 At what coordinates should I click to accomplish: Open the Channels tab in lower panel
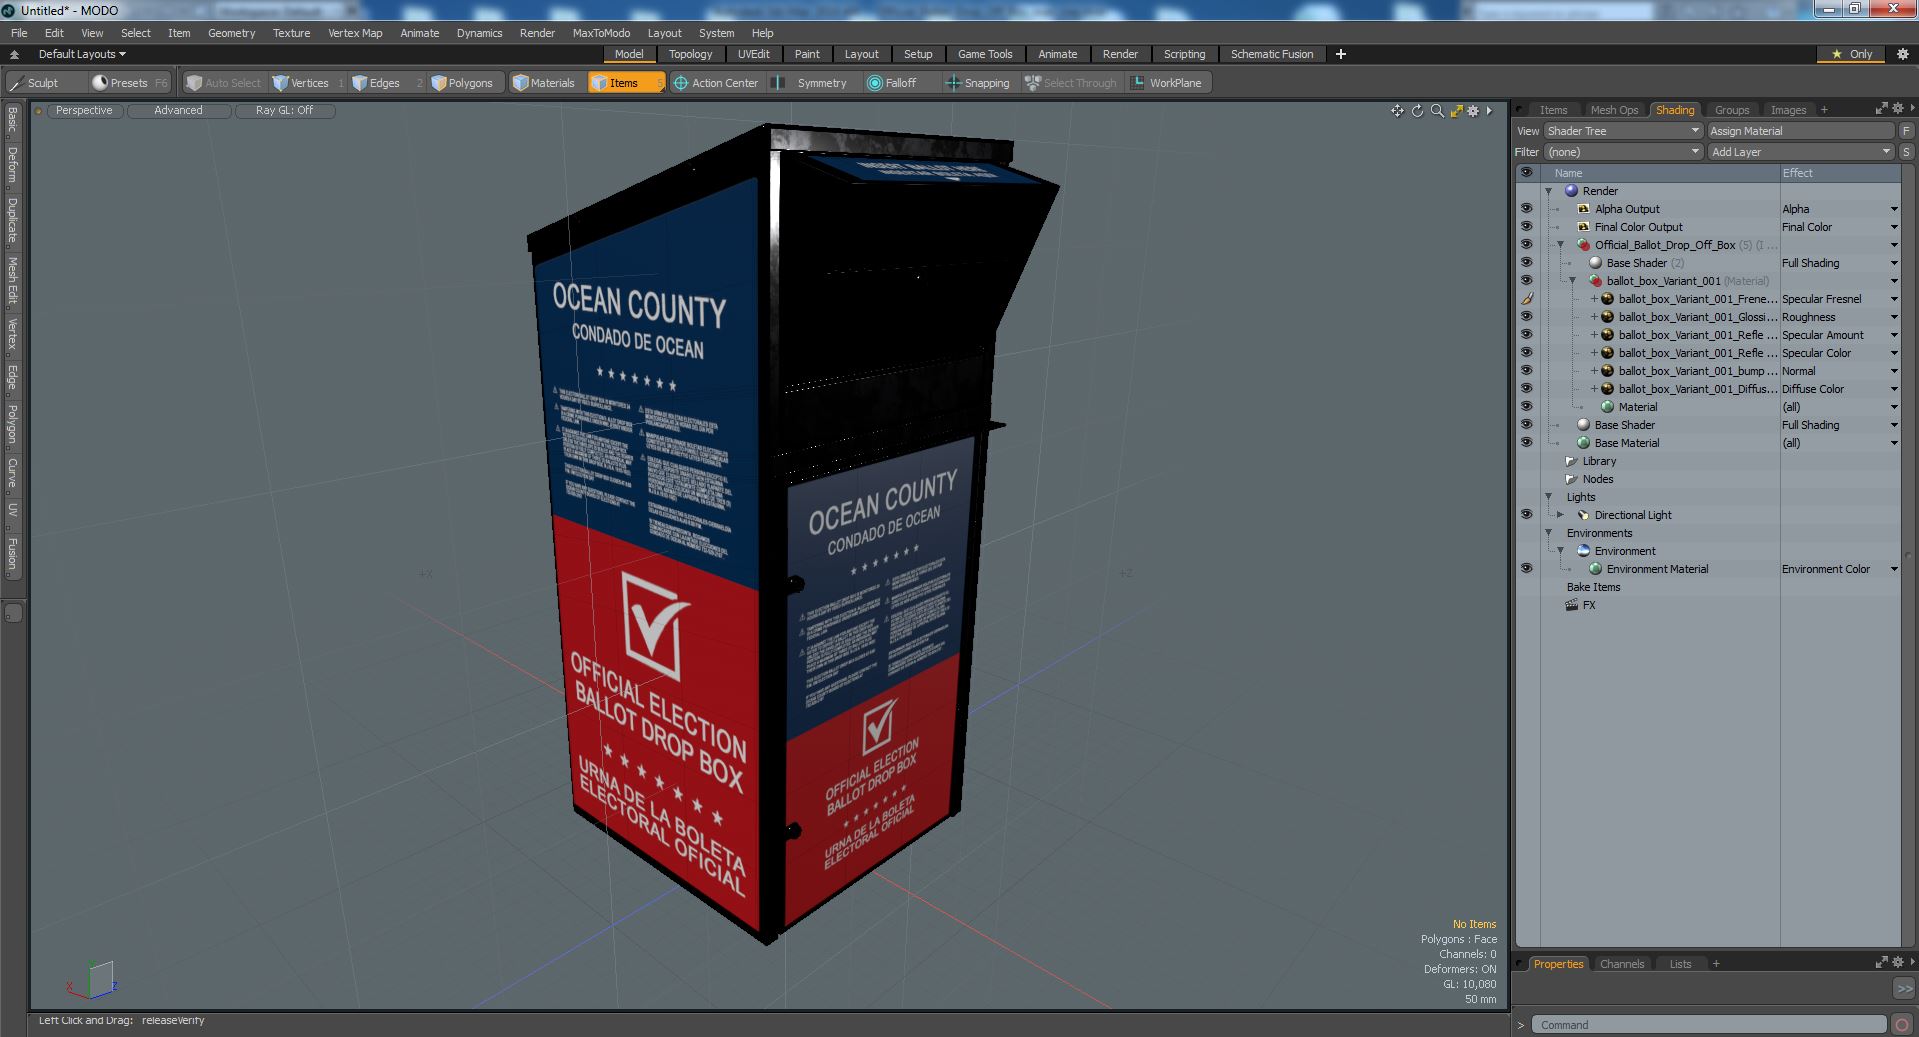pos(1621,964)
